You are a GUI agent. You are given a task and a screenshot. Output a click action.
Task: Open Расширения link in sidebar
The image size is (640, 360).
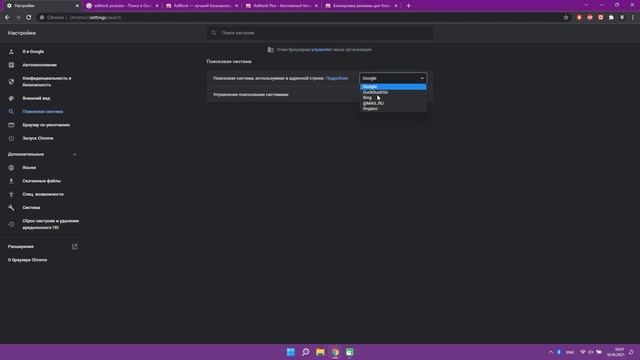coord(21,247)
